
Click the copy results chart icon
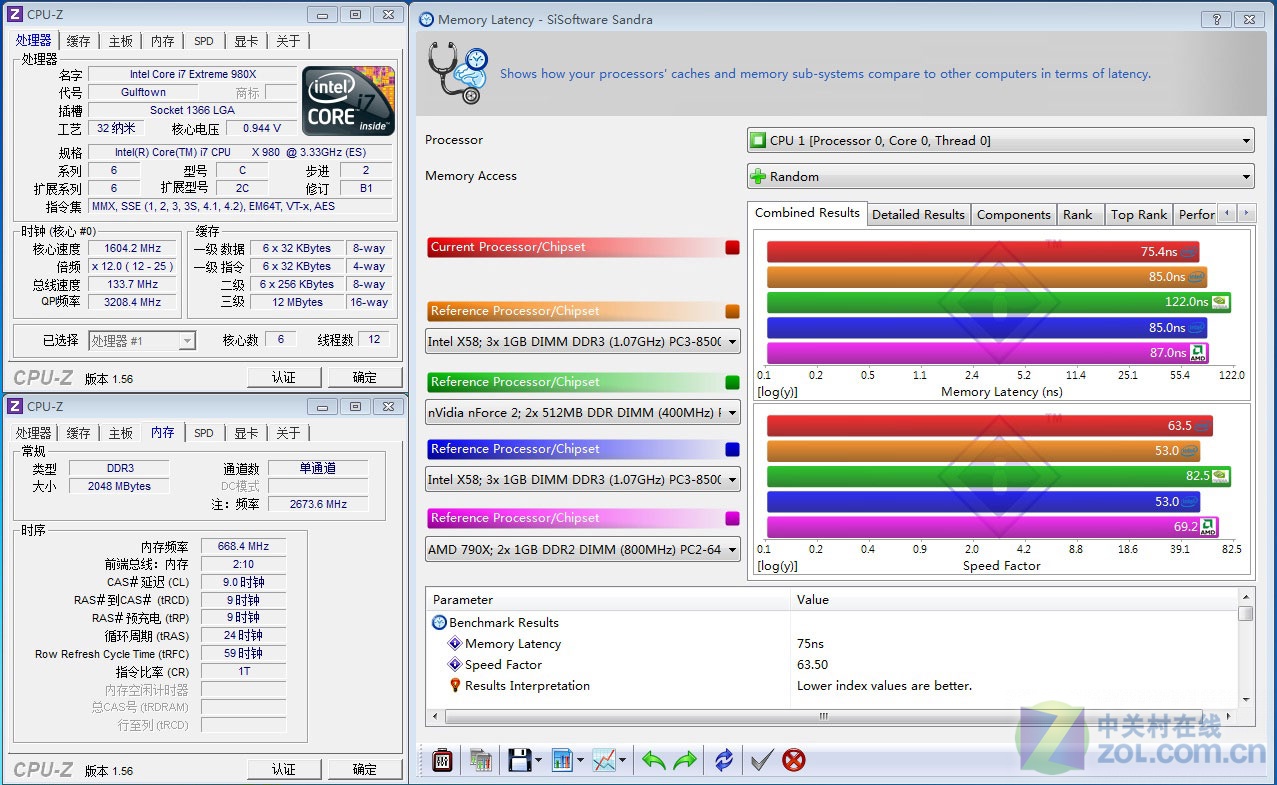tap(481, 760)
